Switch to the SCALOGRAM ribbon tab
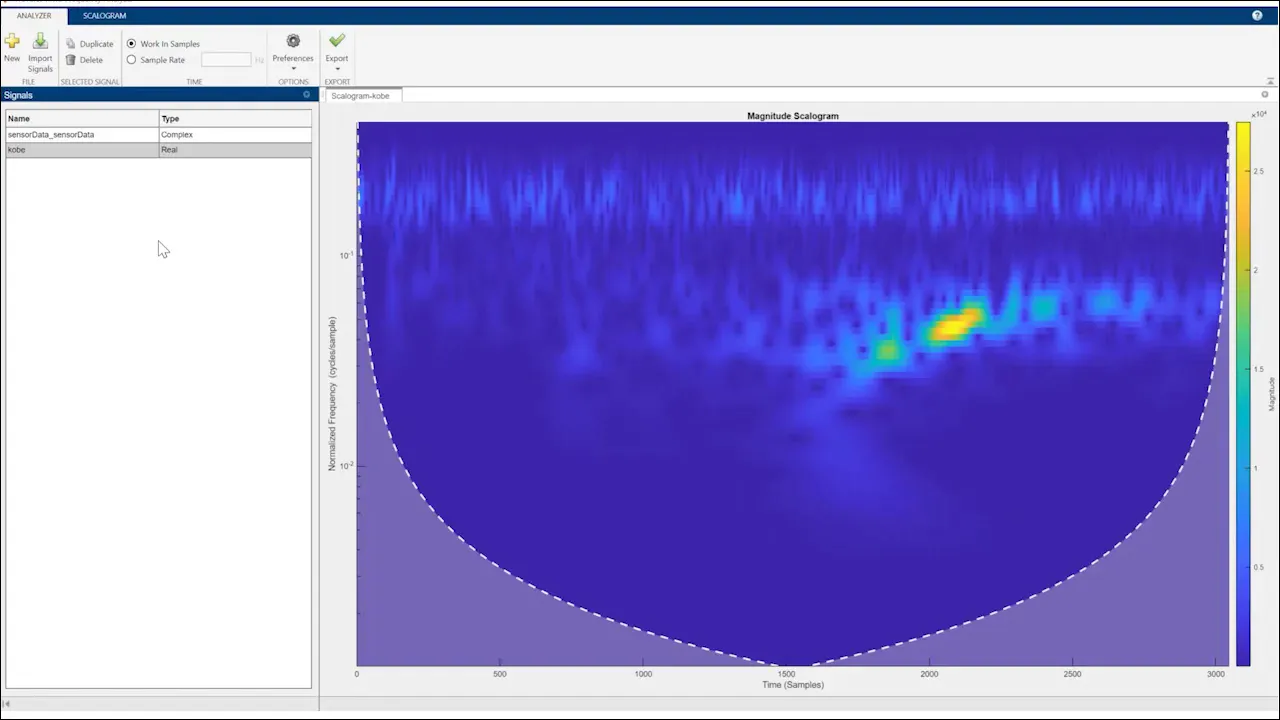 click(104, 16)
